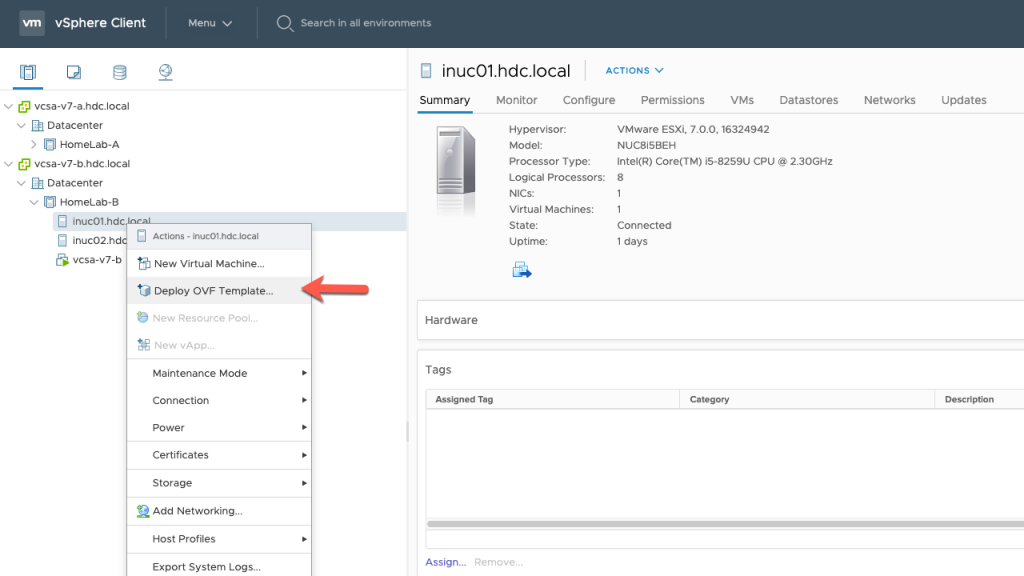Switch to the Permissions tab

(673, 100)
